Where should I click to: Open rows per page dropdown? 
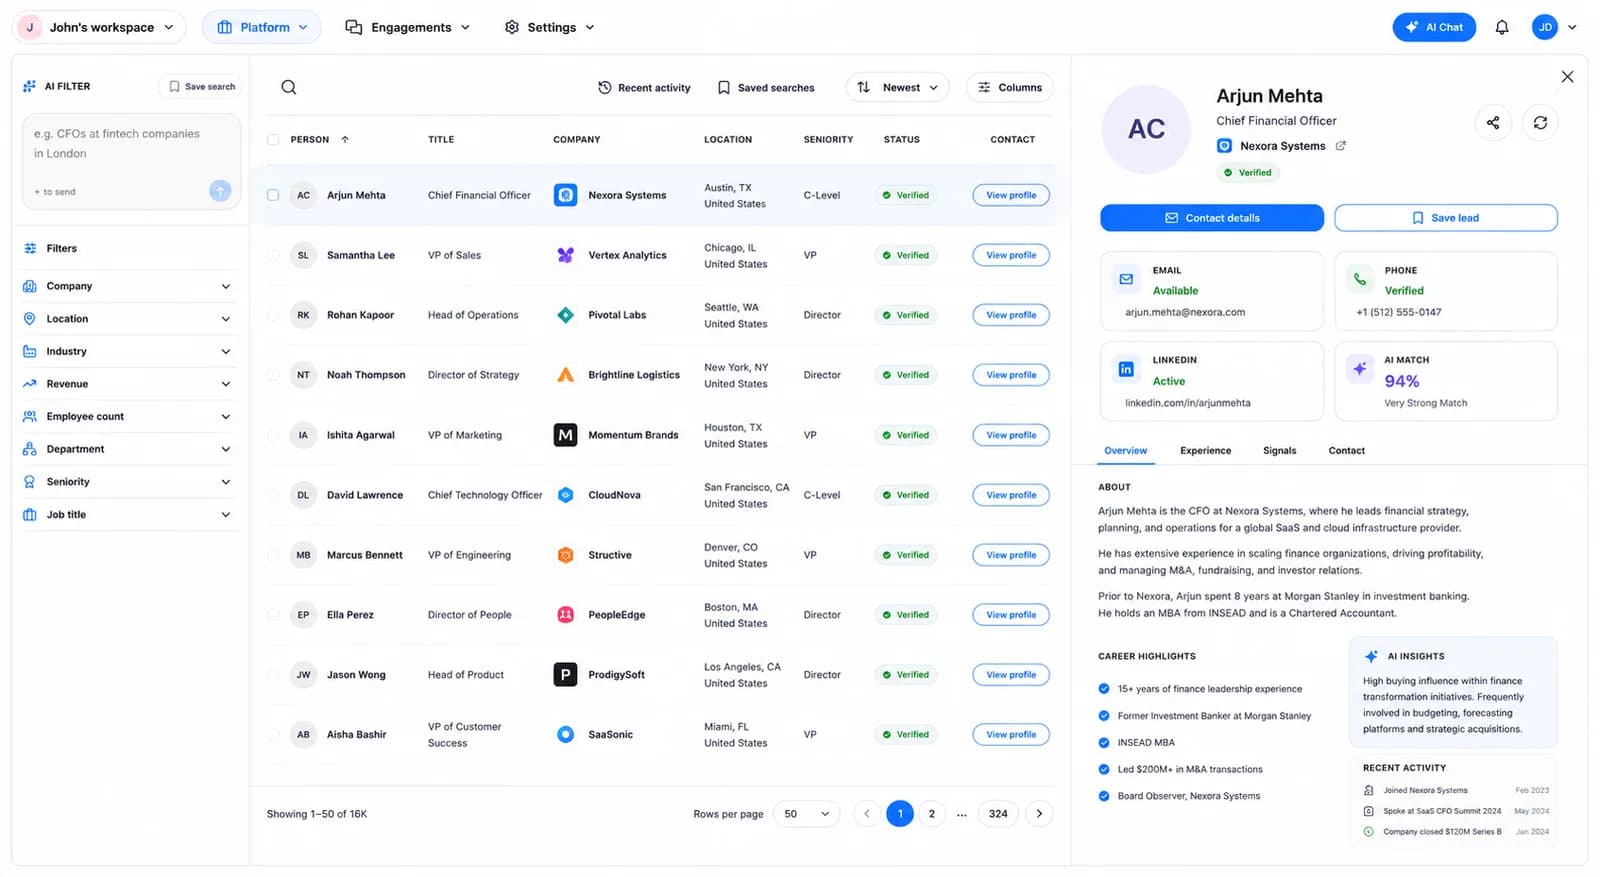[x=807, y=814]
